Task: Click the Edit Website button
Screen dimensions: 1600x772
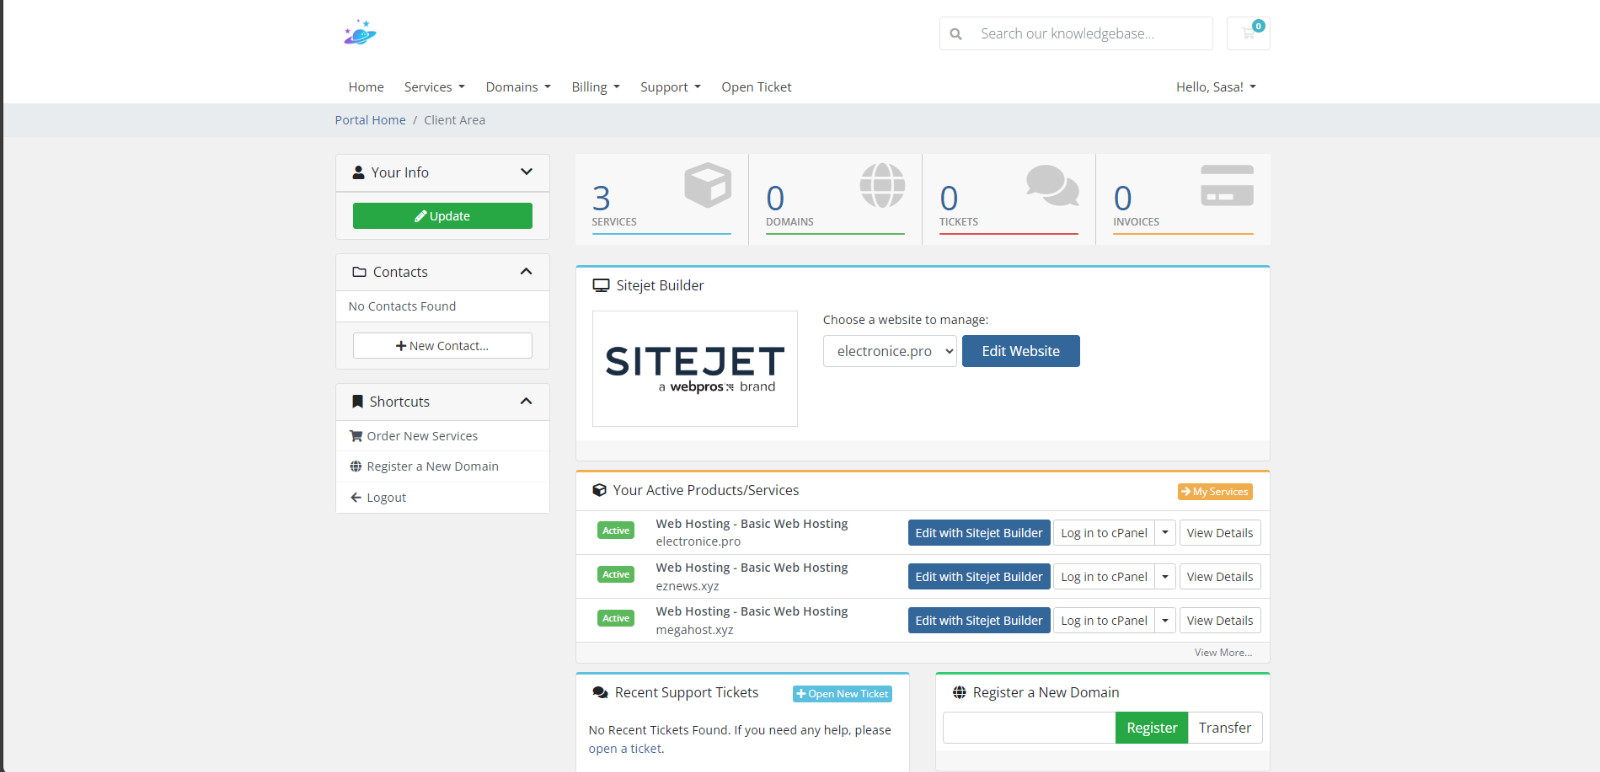Action: 1021,351
